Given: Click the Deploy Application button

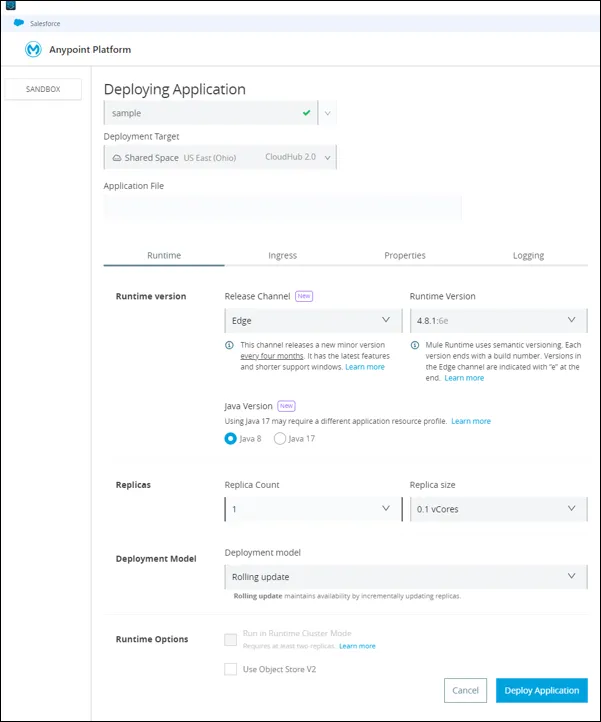Looking at the screenshot, I should 542,690.
